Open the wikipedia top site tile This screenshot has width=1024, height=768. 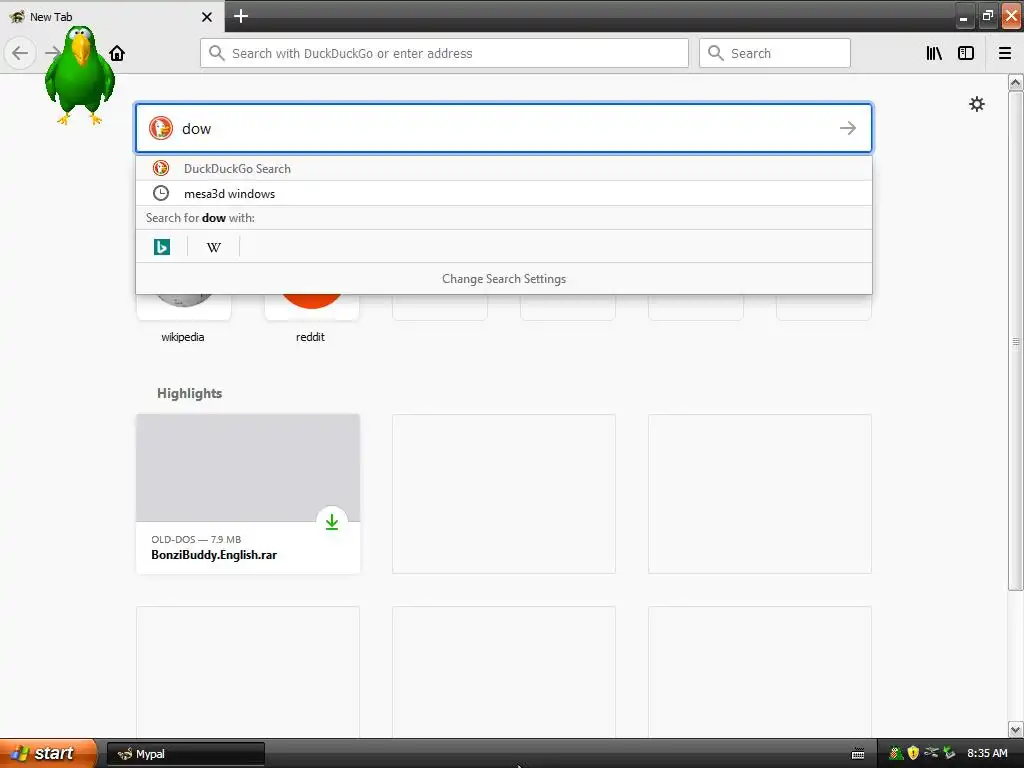tap(184, 317)
